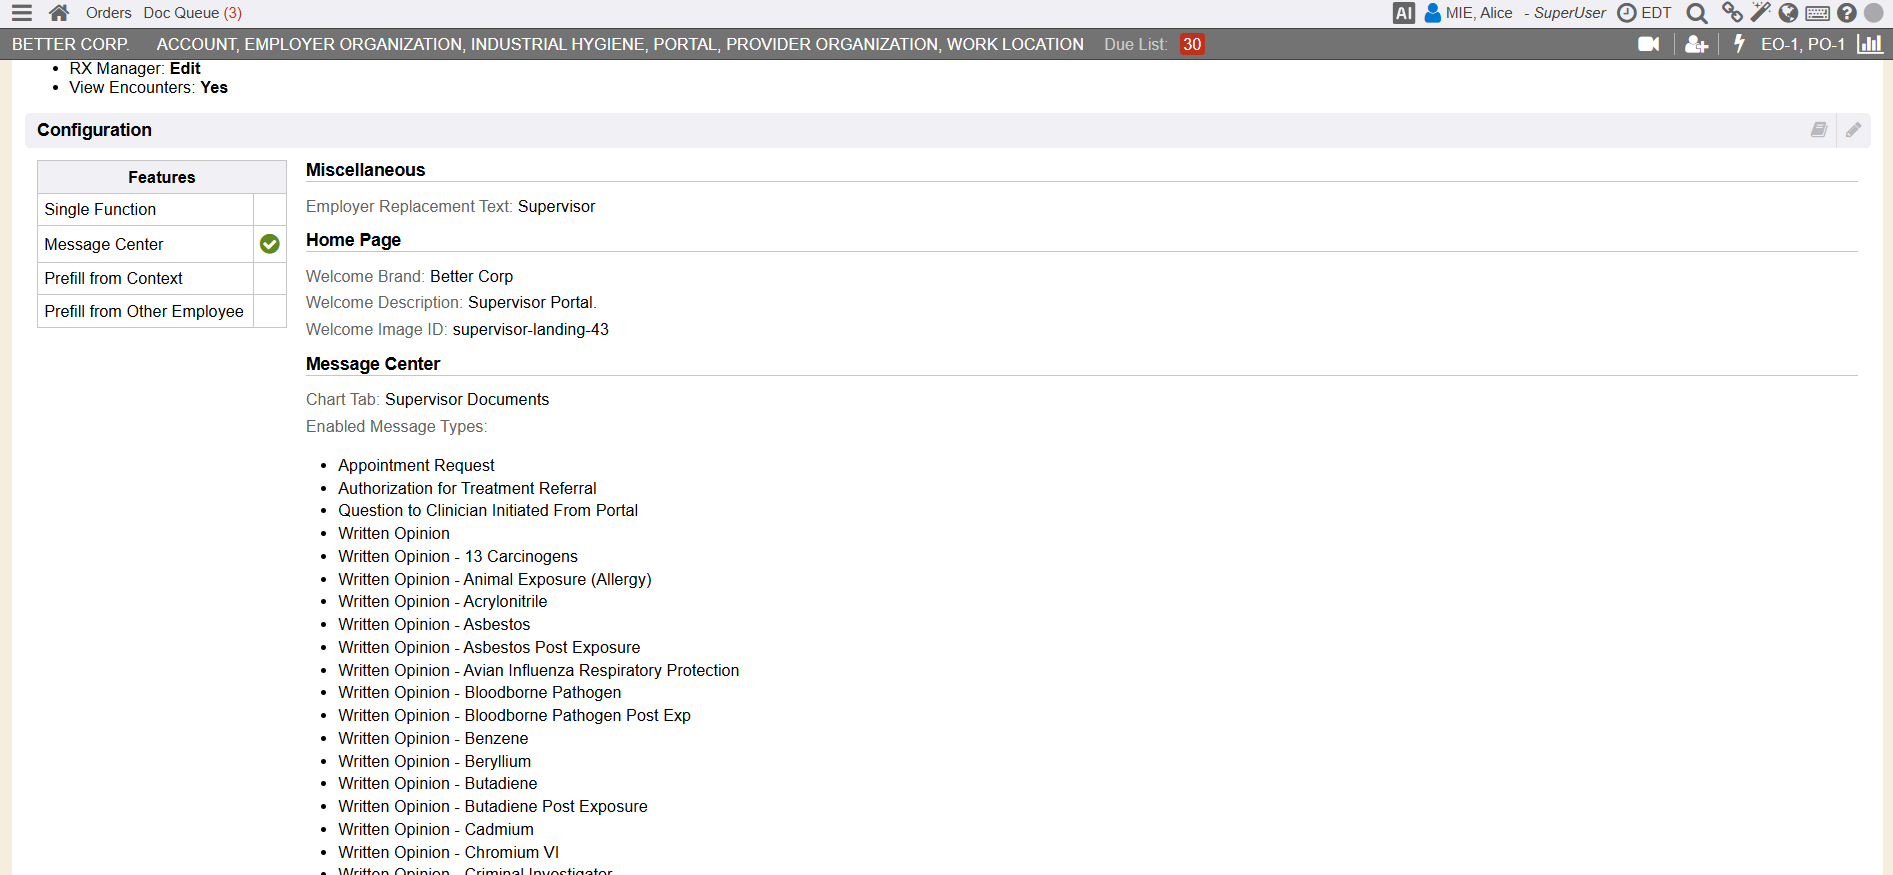
Task: Open Doc Queue (3)
Action: click(x=192, y=13)
